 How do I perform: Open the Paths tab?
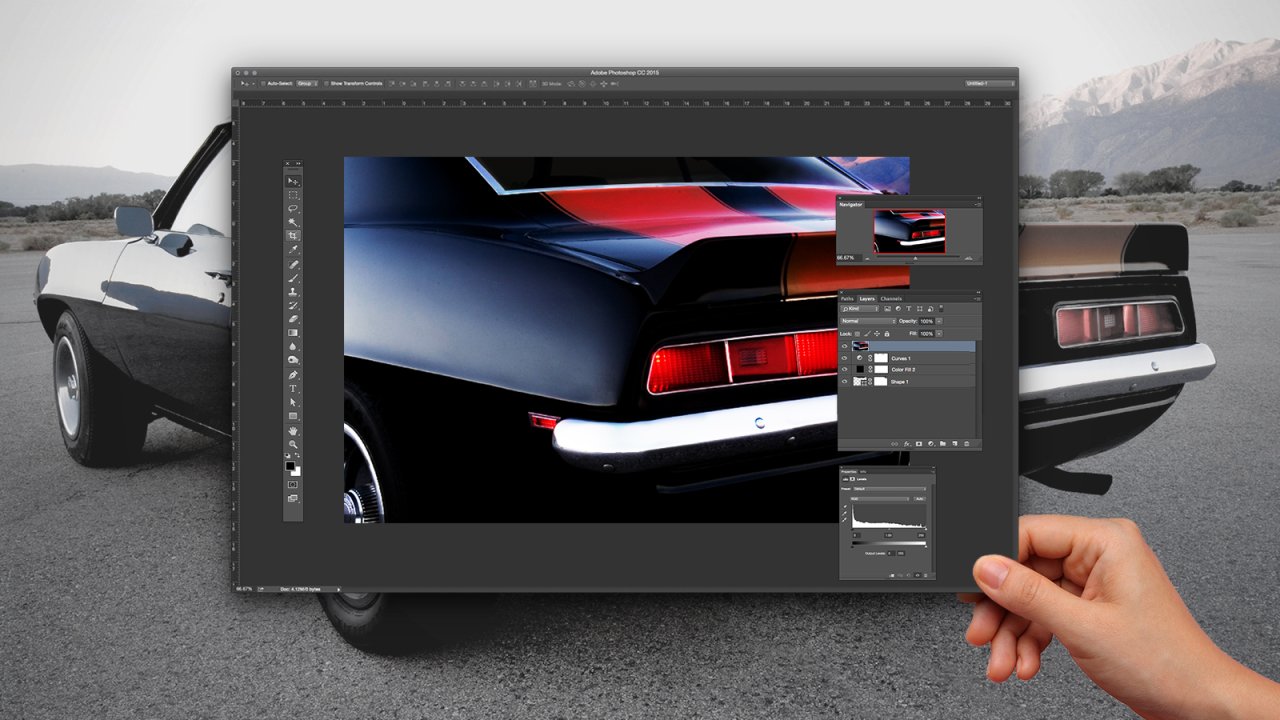click(849, 299)
